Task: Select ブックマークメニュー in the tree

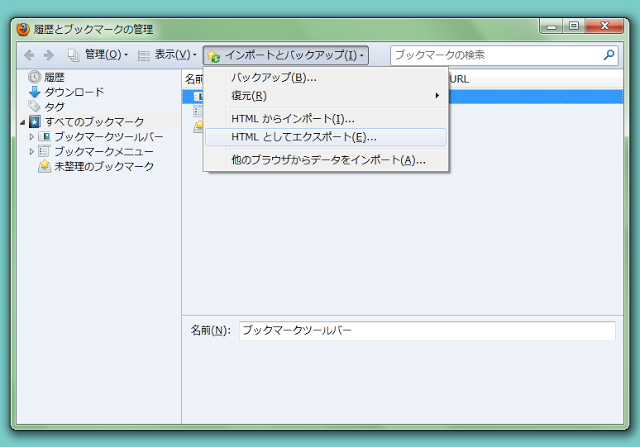Action: coord(104,151)
